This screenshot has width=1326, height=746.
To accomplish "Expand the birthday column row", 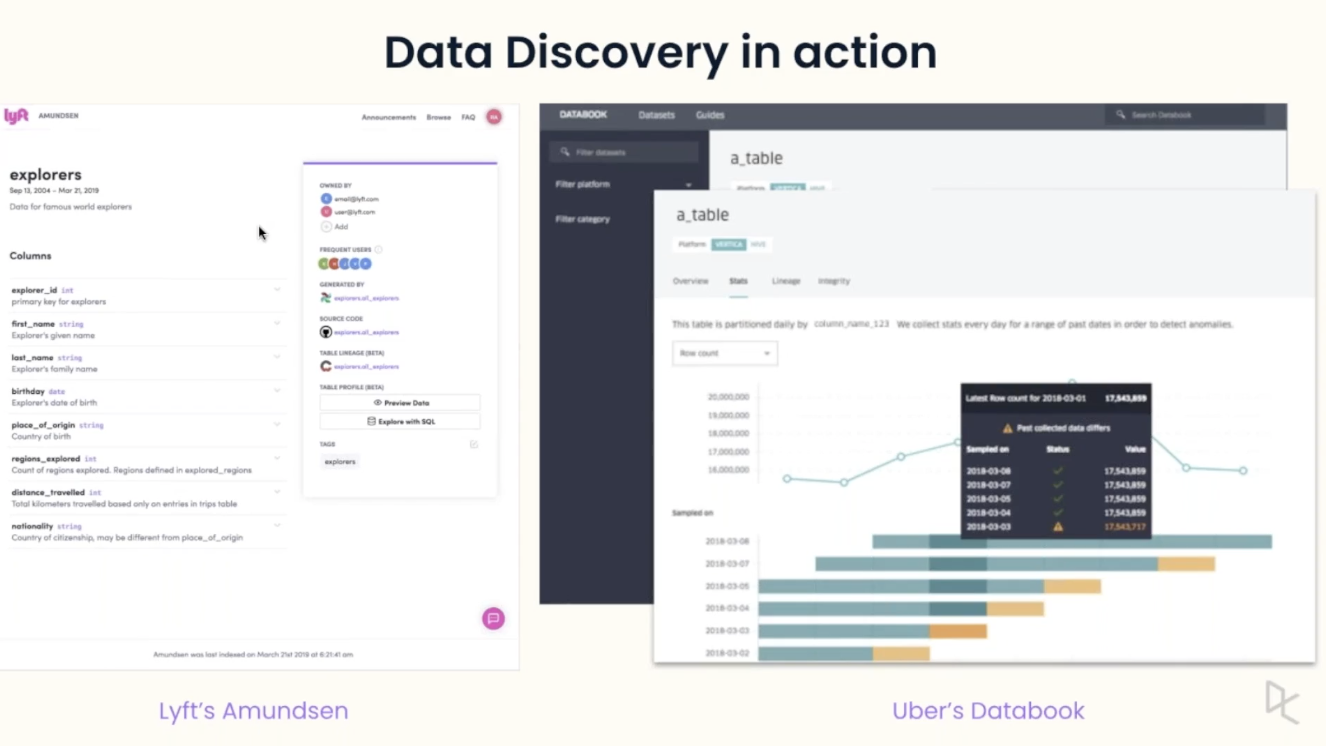I will click(277, 390).
